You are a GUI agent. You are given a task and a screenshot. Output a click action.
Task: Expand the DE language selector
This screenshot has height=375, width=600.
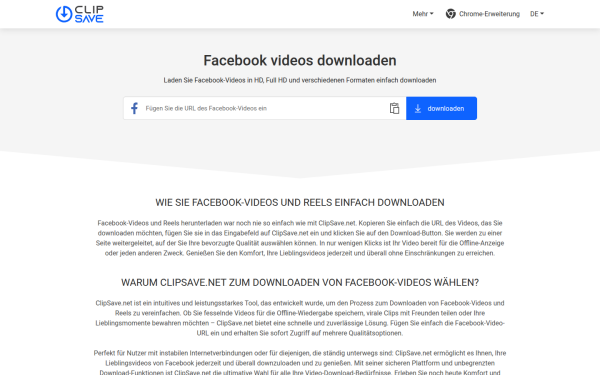pos(537,14)
